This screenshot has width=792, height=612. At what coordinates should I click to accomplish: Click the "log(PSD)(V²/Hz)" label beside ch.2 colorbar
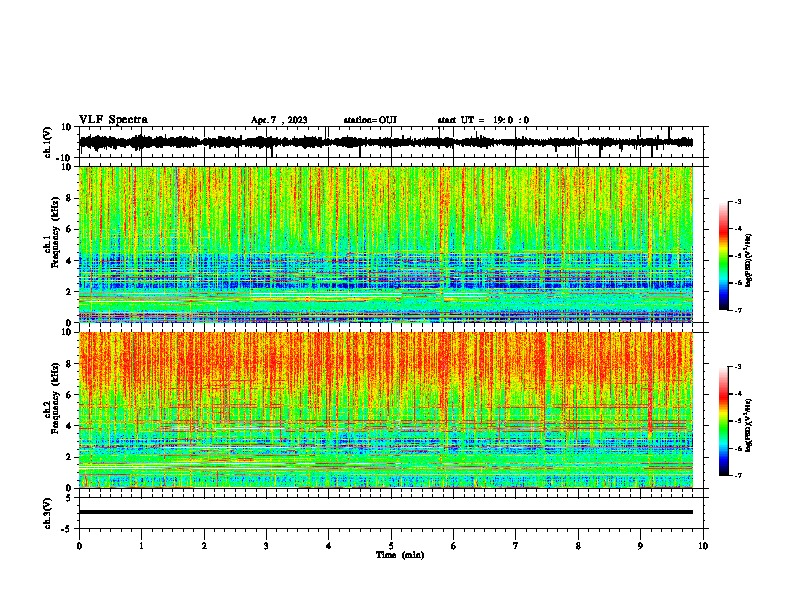[749, 425]
